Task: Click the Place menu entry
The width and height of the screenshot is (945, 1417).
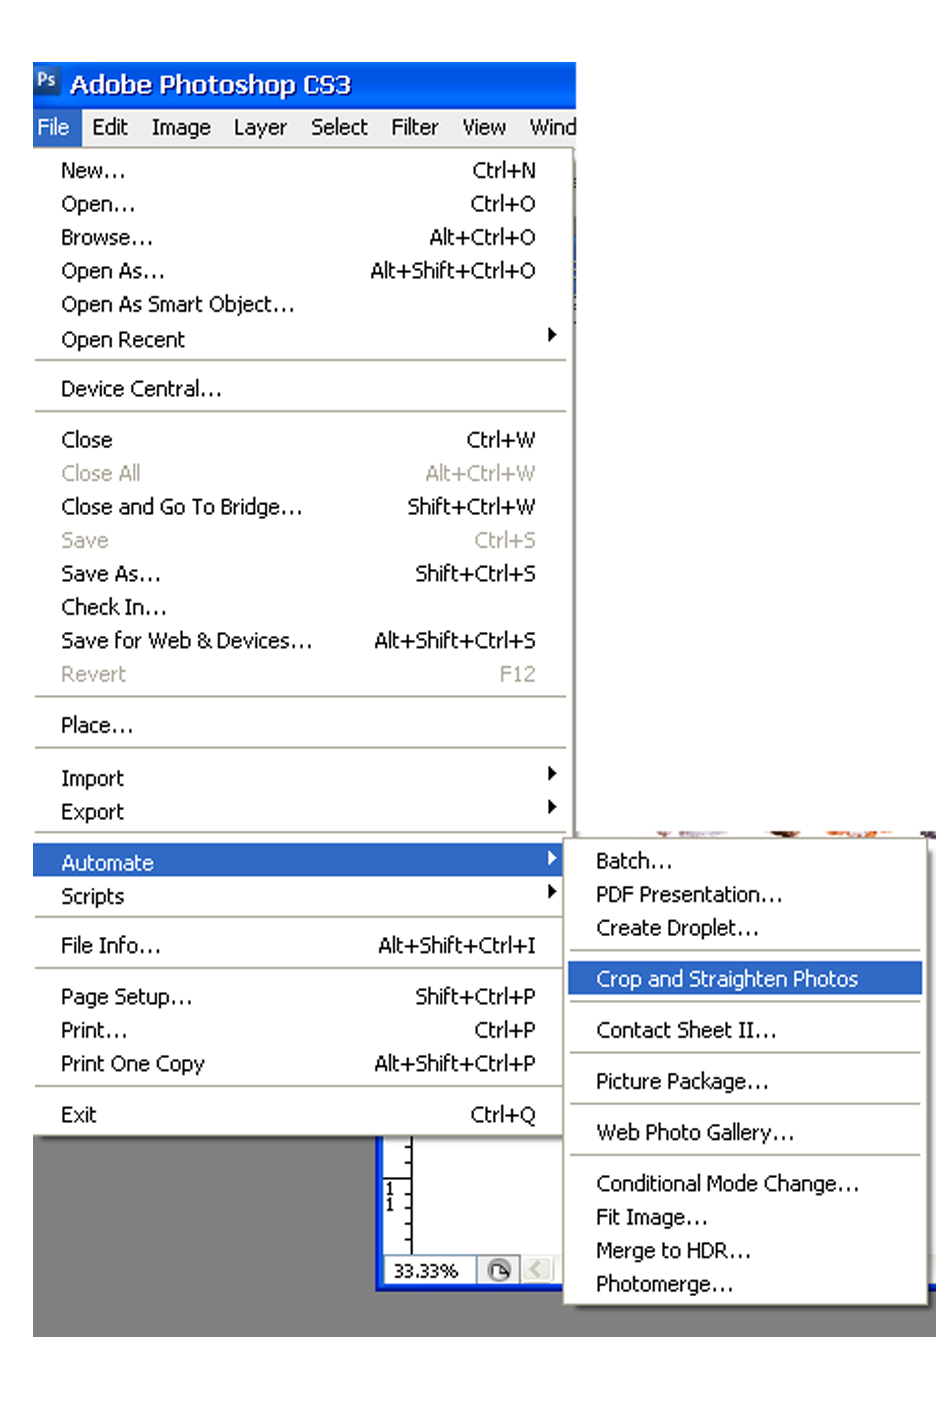Action: tap(97, 725)
